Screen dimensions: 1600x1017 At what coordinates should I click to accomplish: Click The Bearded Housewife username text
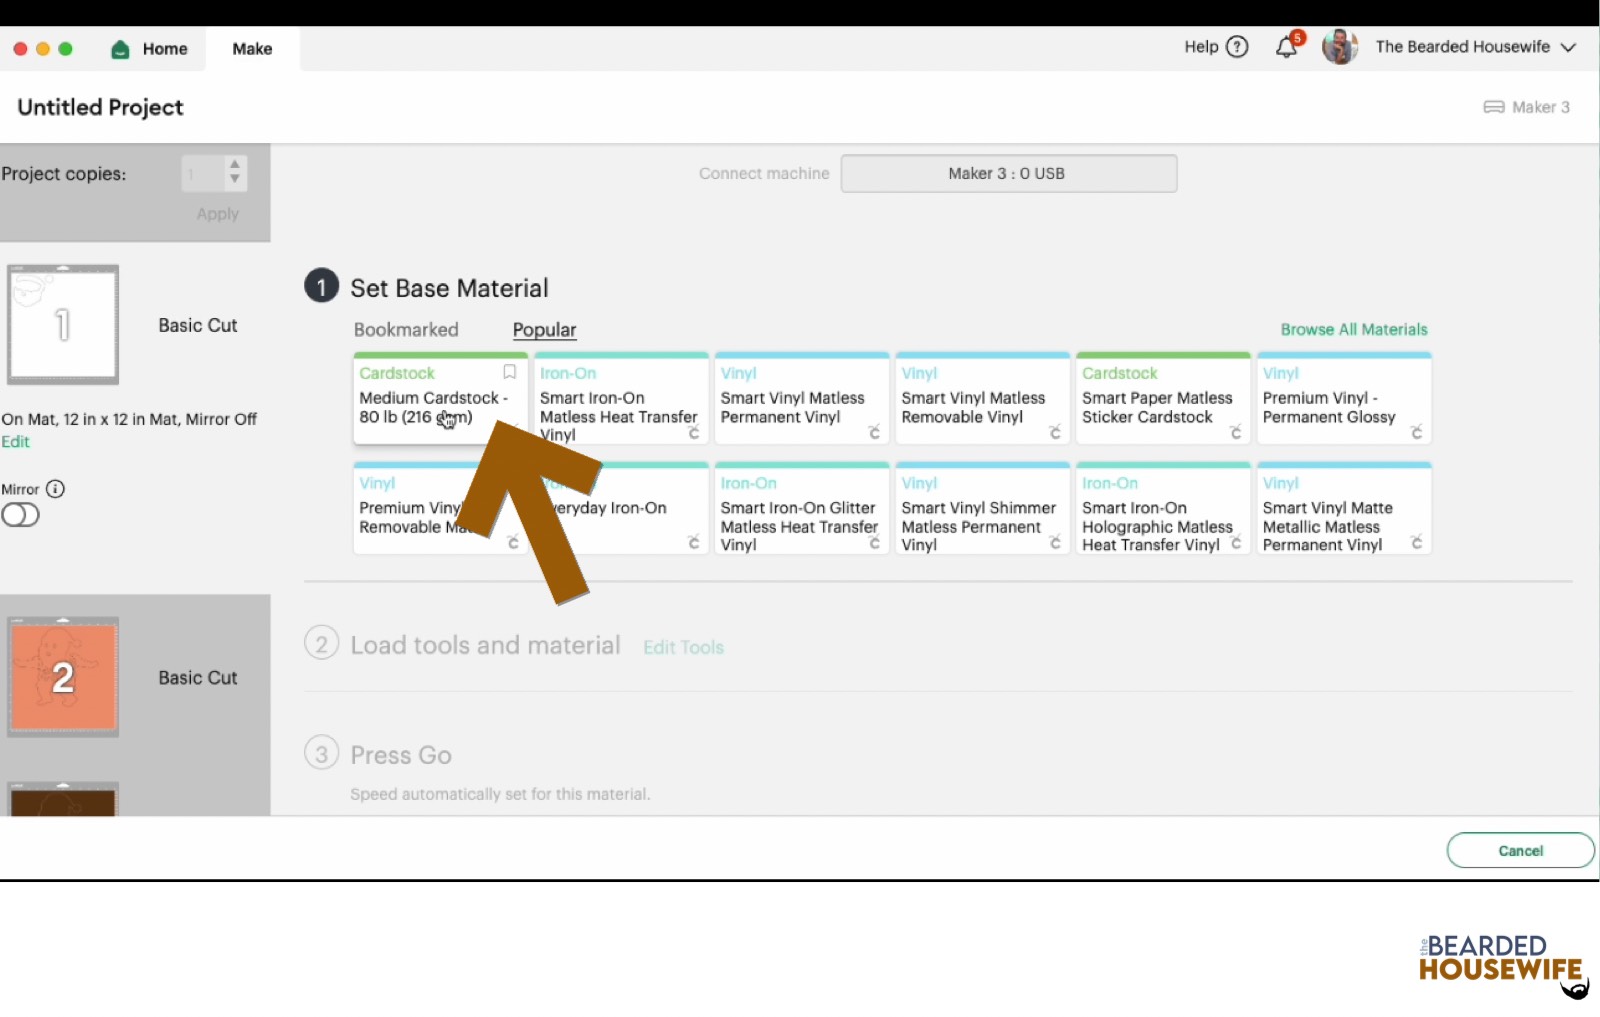click(1462, 47)
